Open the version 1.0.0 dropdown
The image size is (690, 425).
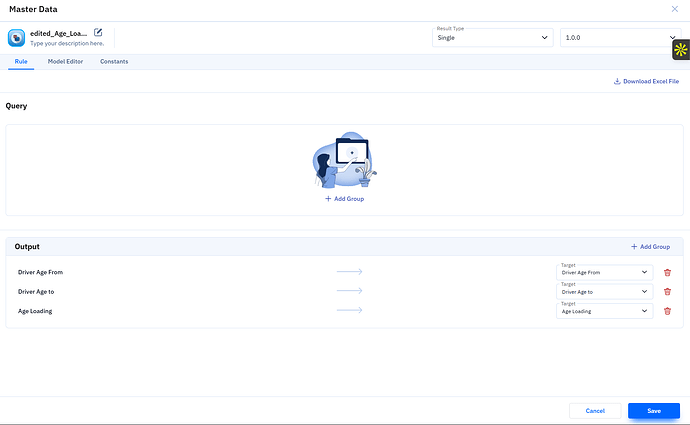pos(620,38)
